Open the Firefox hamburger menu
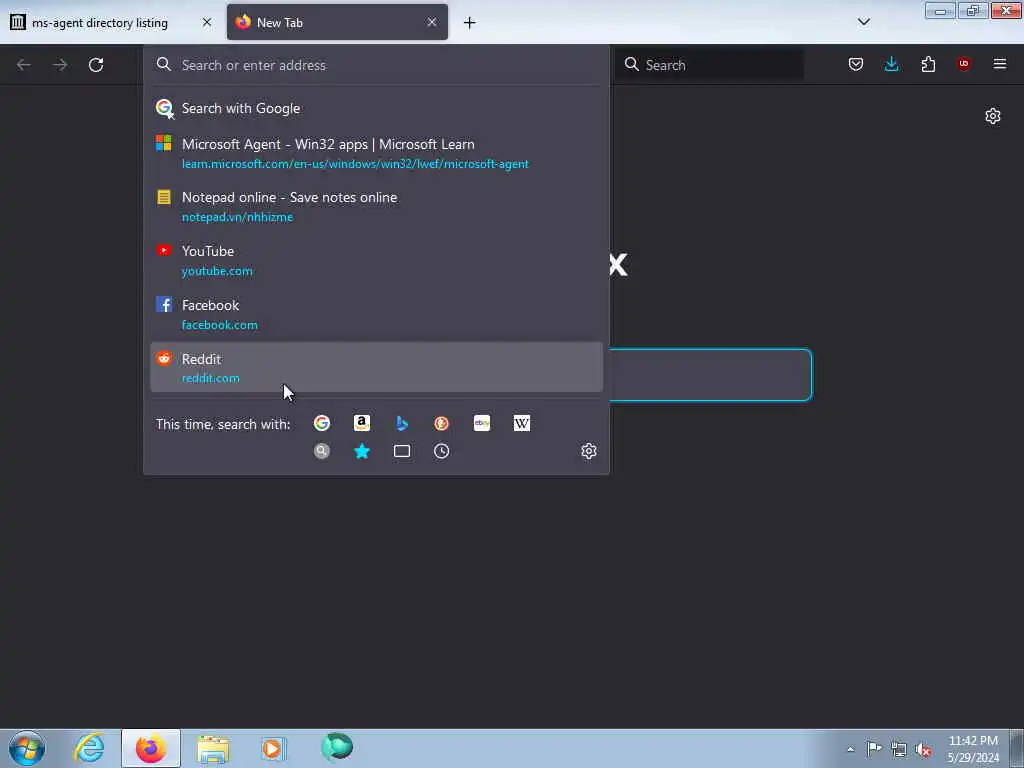 1000,64
